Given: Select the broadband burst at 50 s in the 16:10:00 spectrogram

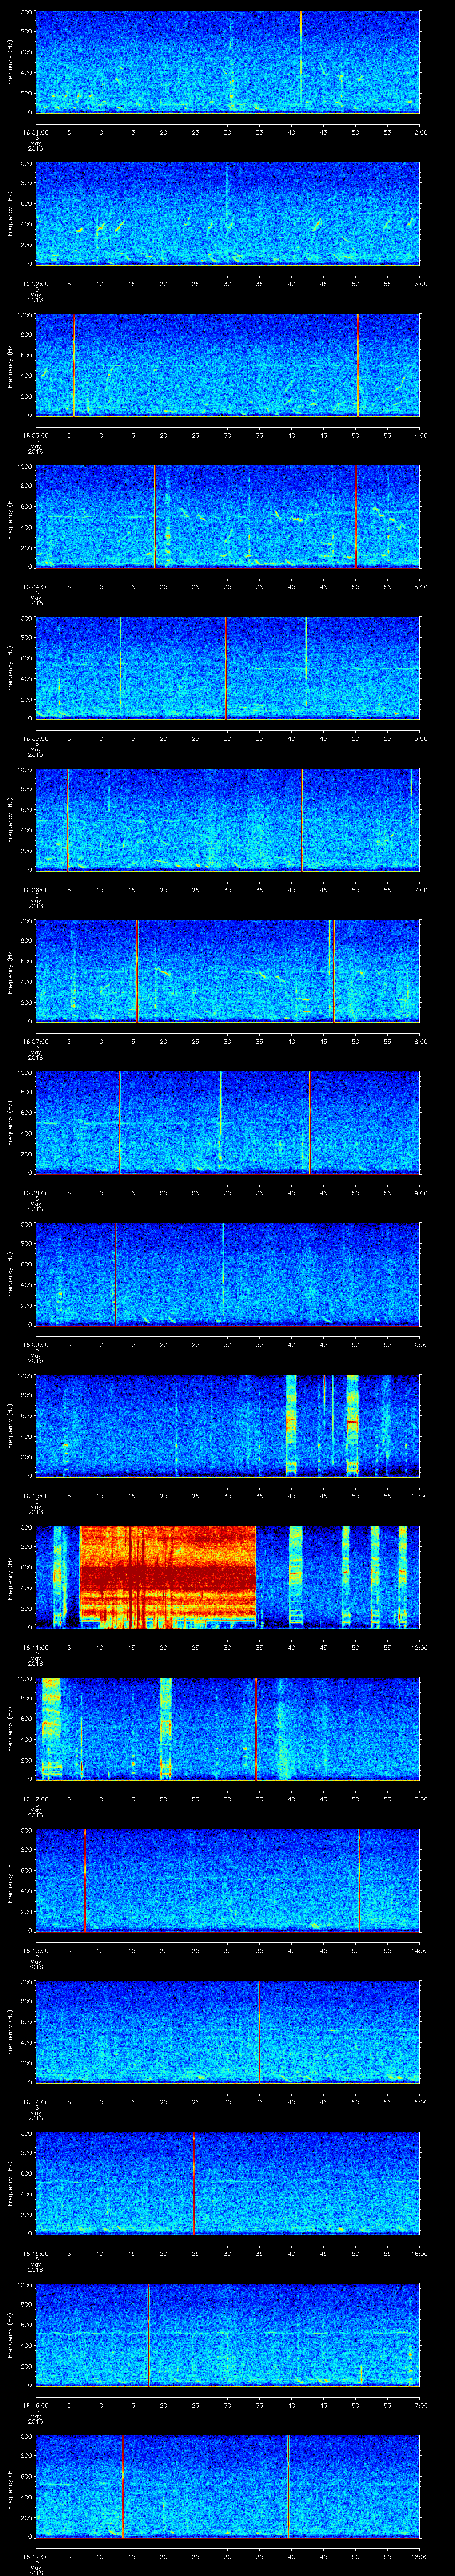Looking at the screenshot, I should pos(352,1425).
